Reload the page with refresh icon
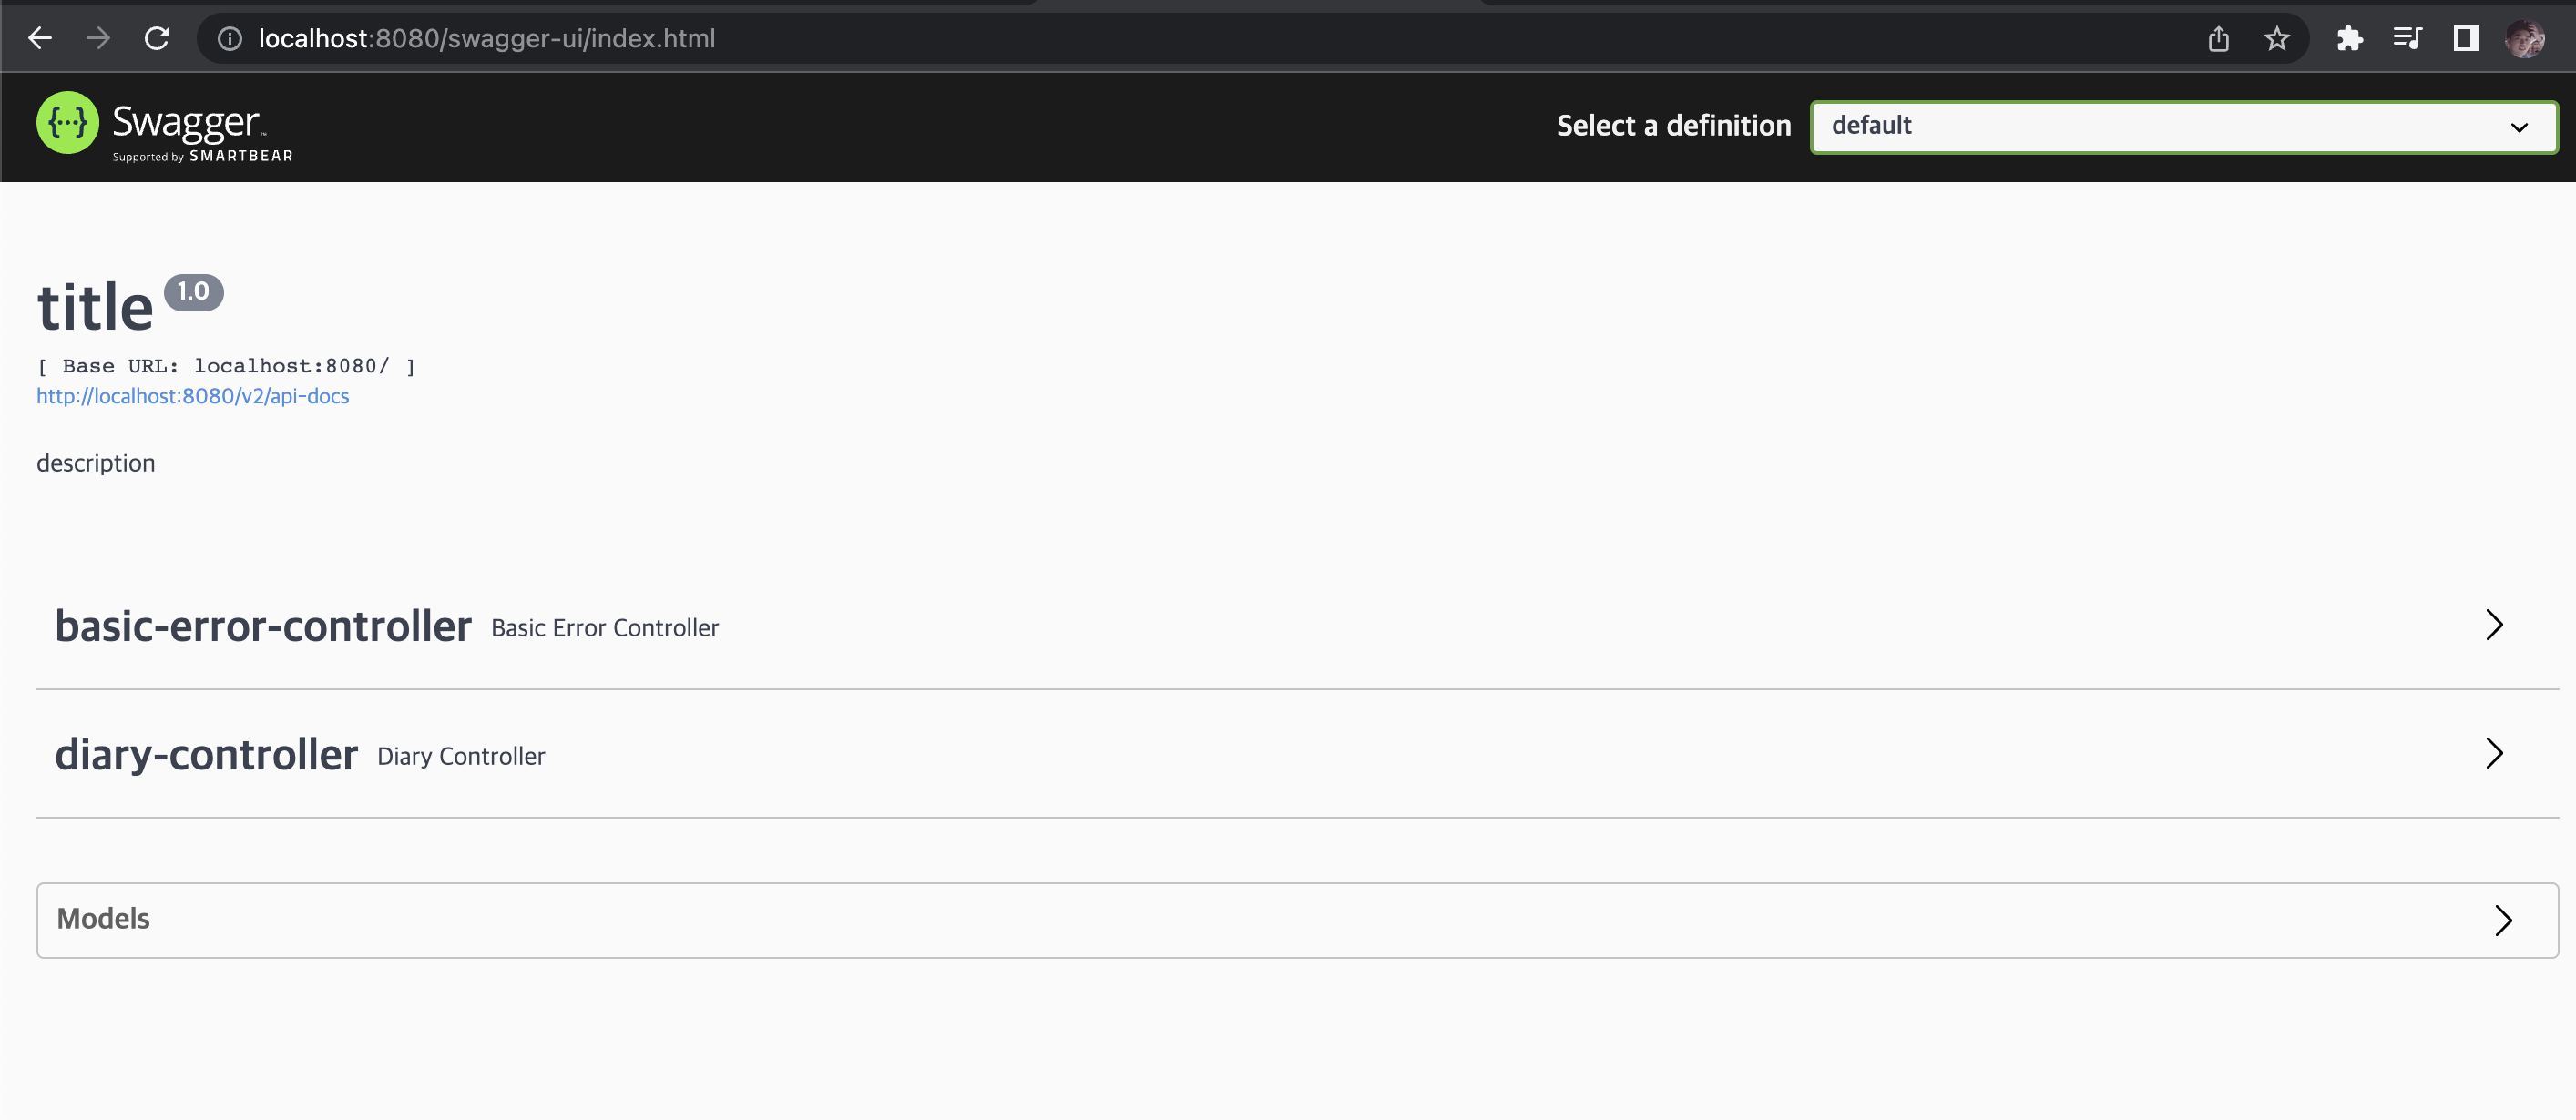2576x1120 pixels. click(157, 38)
